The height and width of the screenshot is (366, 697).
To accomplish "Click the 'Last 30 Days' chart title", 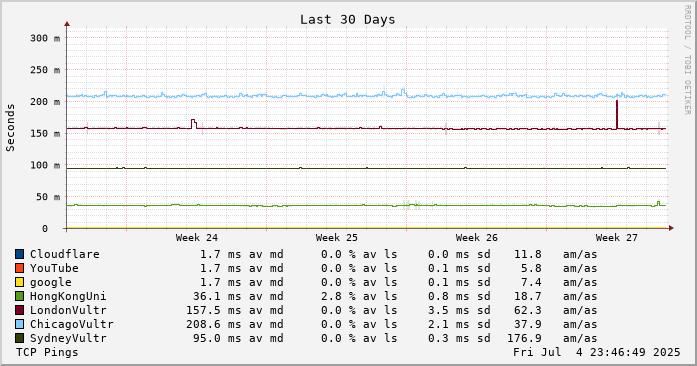I will coord(347,20).
